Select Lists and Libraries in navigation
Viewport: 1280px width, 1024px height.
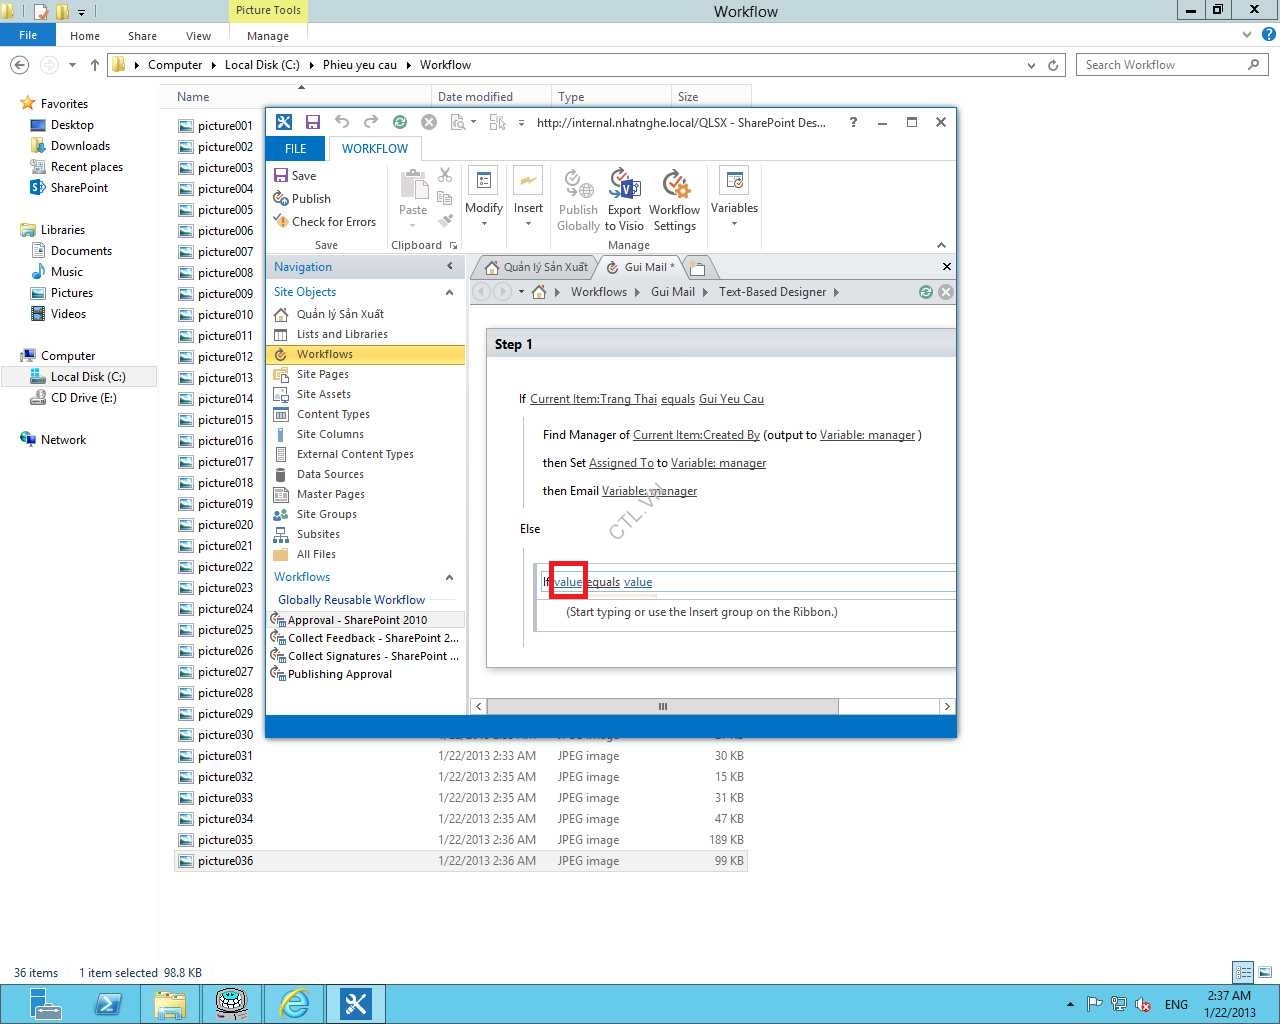[342, 334]
